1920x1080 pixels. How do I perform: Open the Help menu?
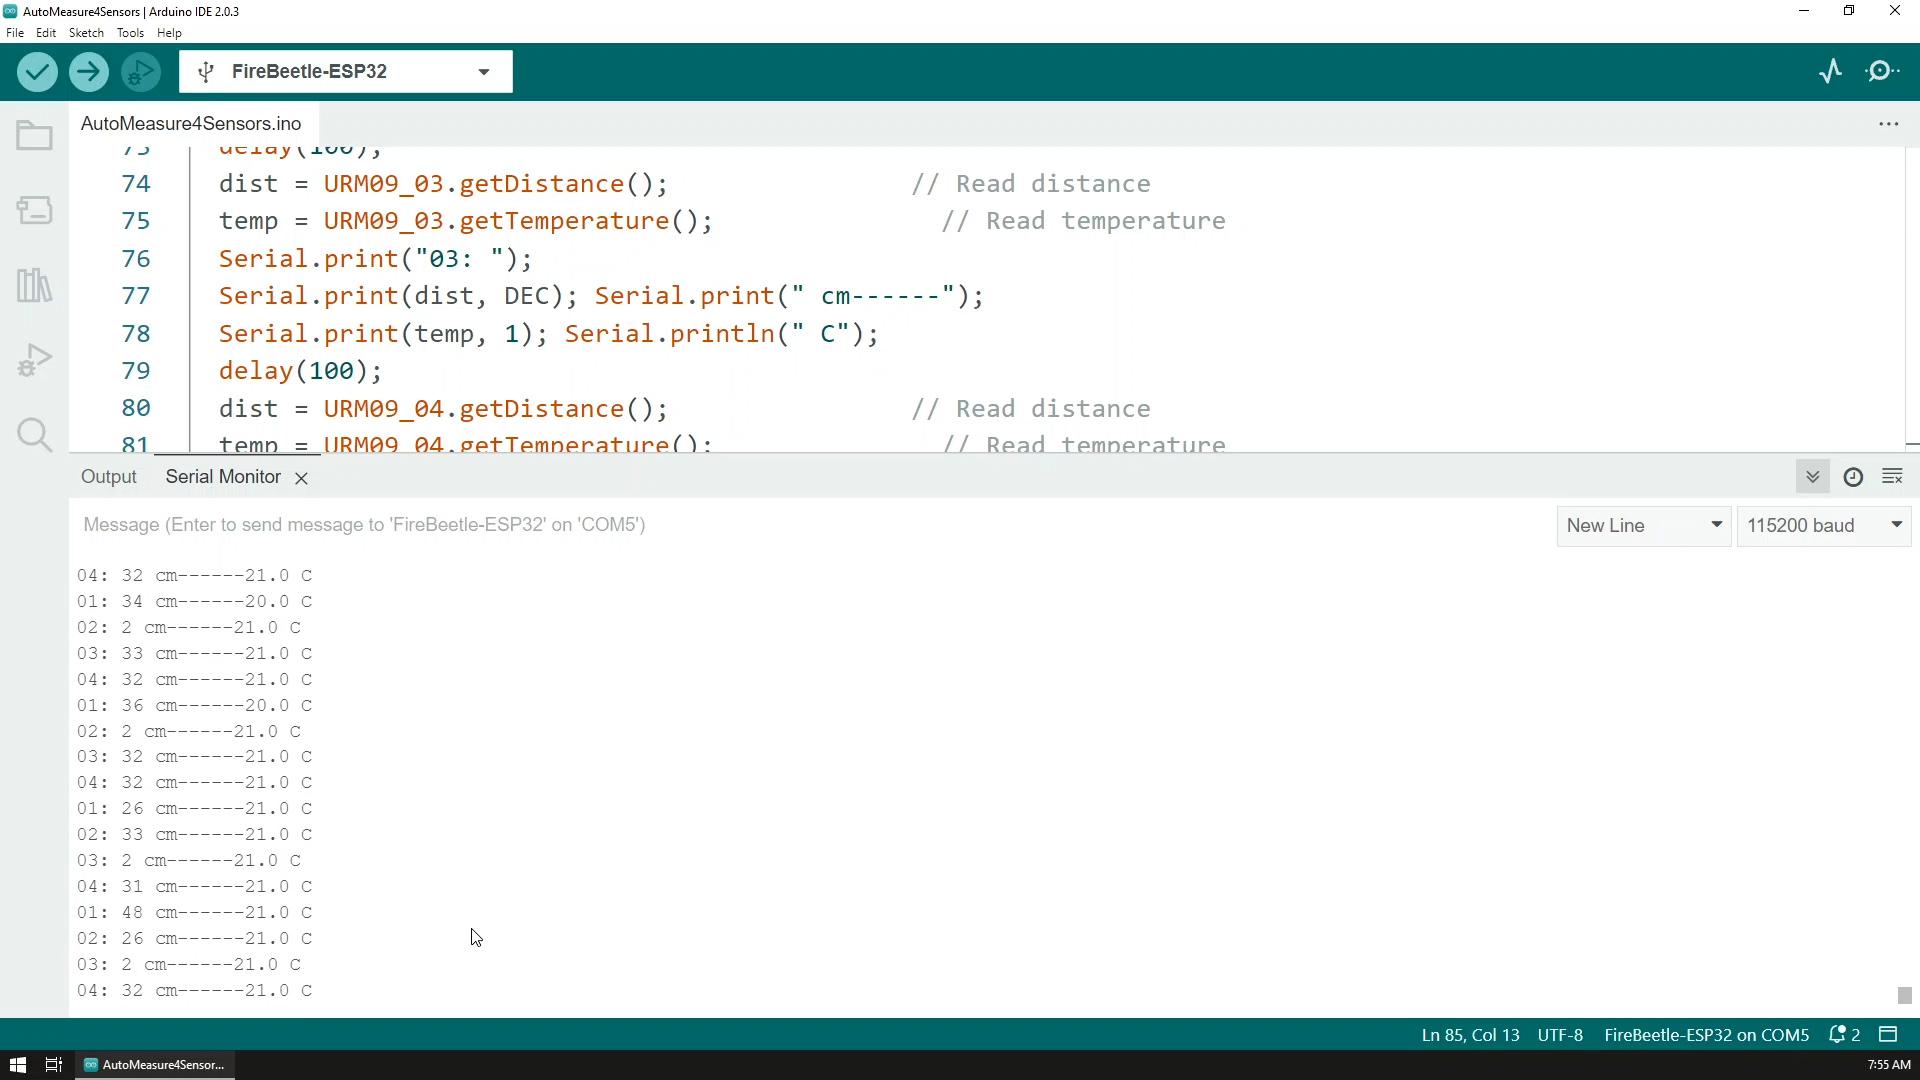tap(169, 33)
